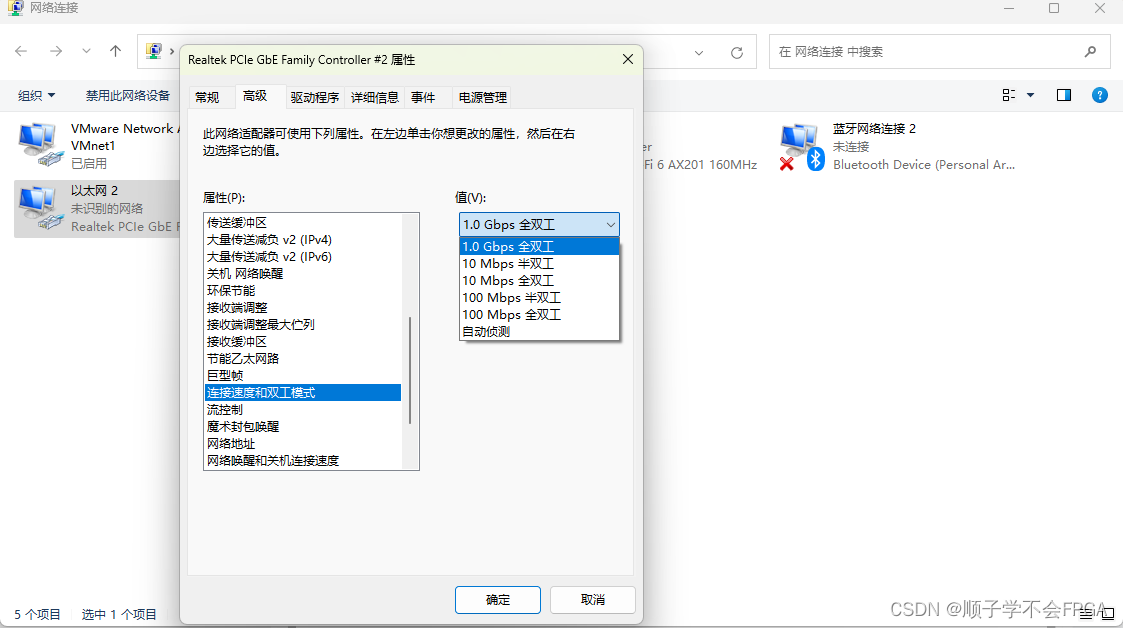Switch to the 事件 tab
Viewport: 1123px width, 628px height.
click(423, 97)
